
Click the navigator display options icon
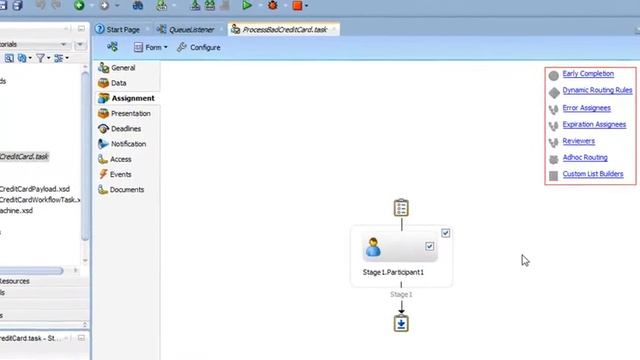click(x=59, y=58)
